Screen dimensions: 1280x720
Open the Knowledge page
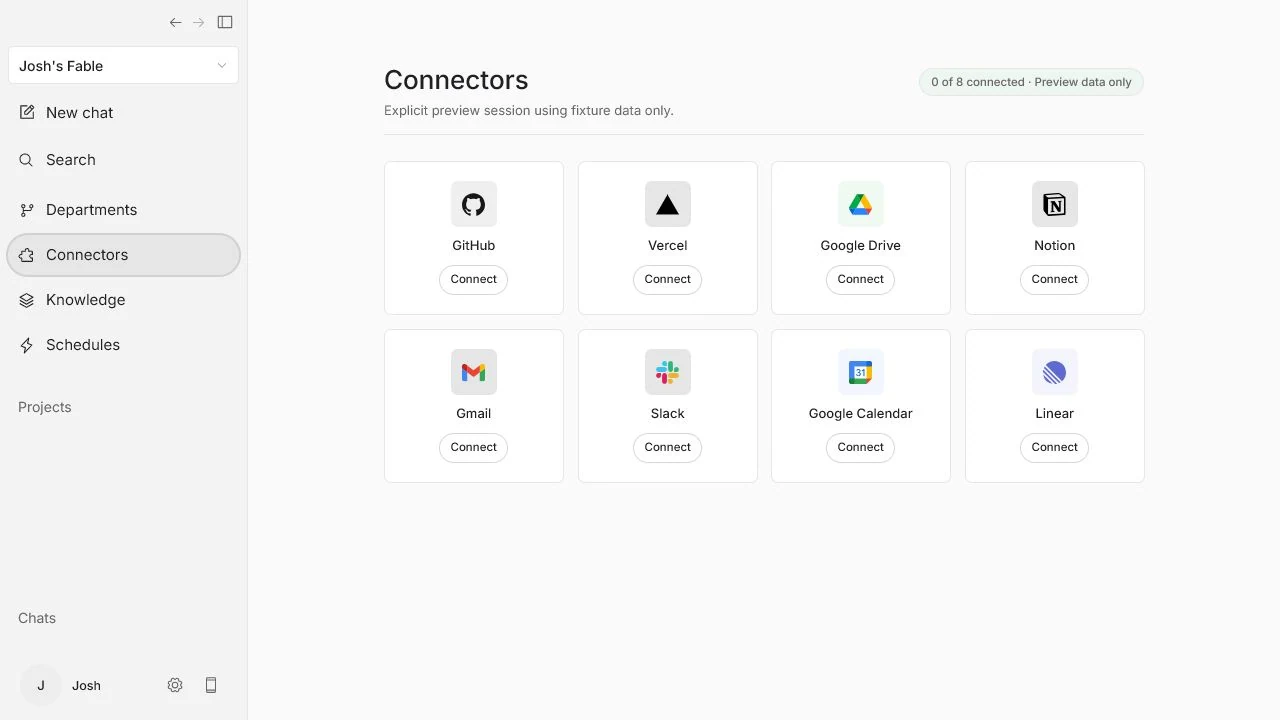tap(123, 299)
